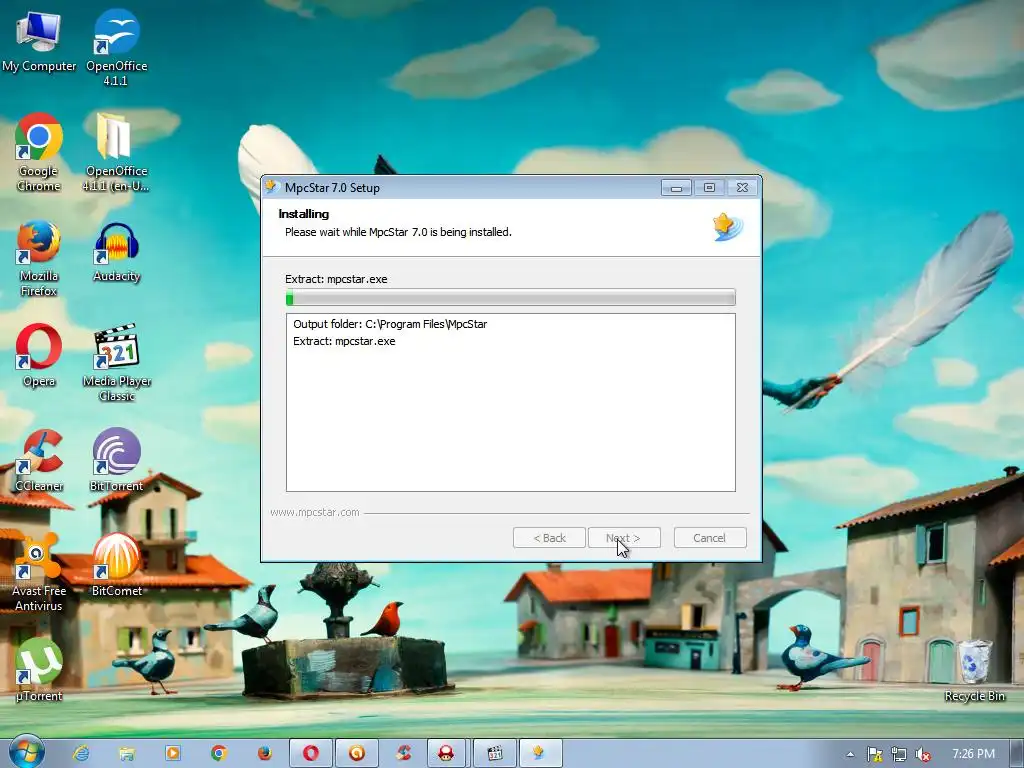Select the OpenOffice 4.1.1 (en-U... folder

pos(116,153)
